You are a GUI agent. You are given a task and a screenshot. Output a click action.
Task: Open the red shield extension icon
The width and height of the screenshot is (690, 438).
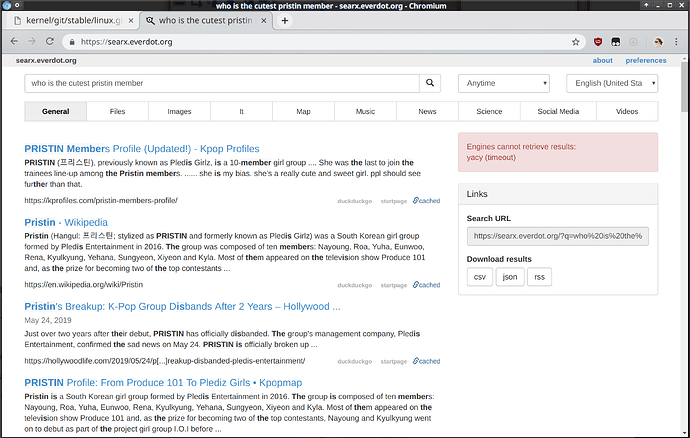click(598, 42)
